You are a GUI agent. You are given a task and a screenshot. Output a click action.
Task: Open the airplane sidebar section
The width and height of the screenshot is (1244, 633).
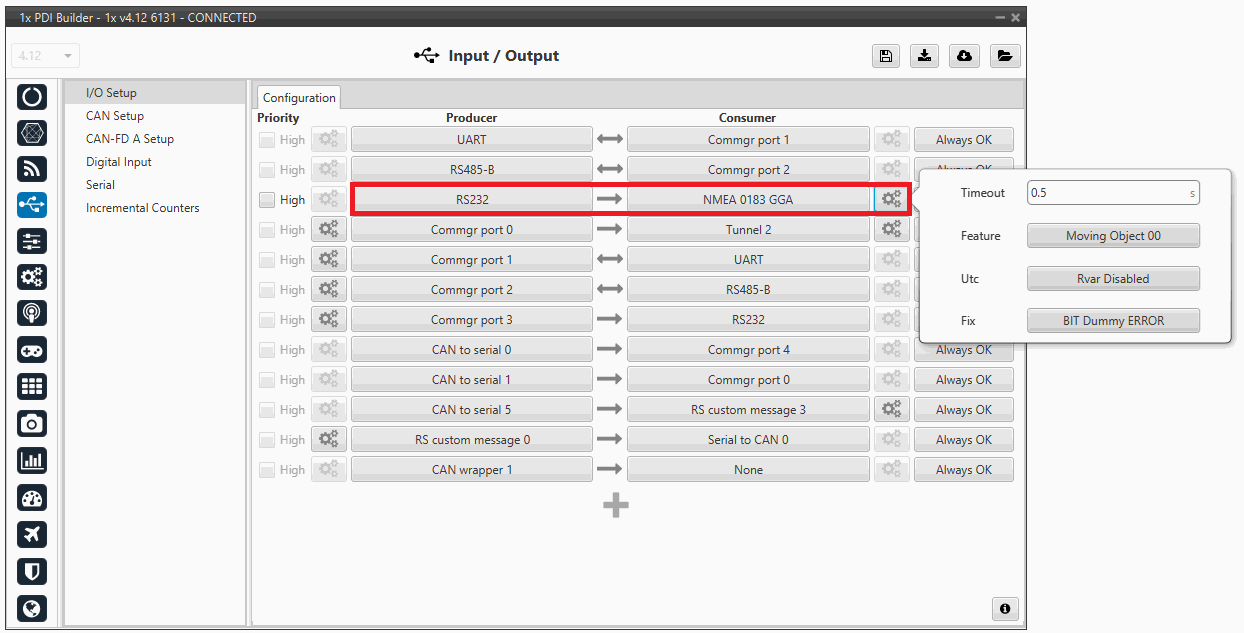click(x=32, y=534)
